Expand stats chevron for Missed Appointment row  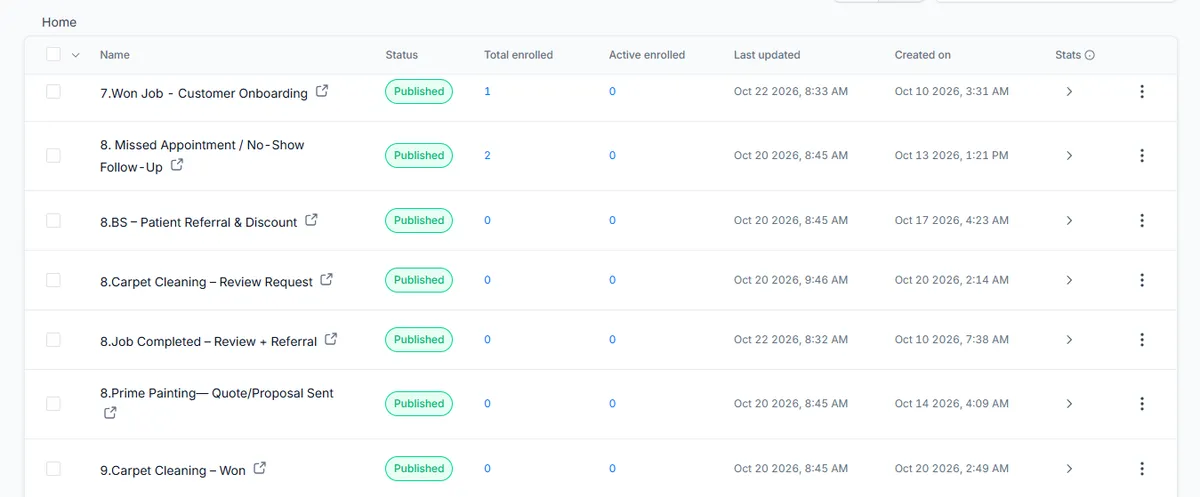coord(1069,155)
